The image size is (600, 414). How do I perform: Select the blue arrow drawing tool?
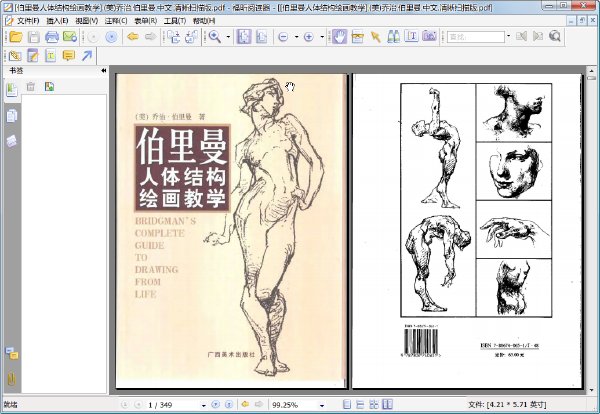pos(87,56)
